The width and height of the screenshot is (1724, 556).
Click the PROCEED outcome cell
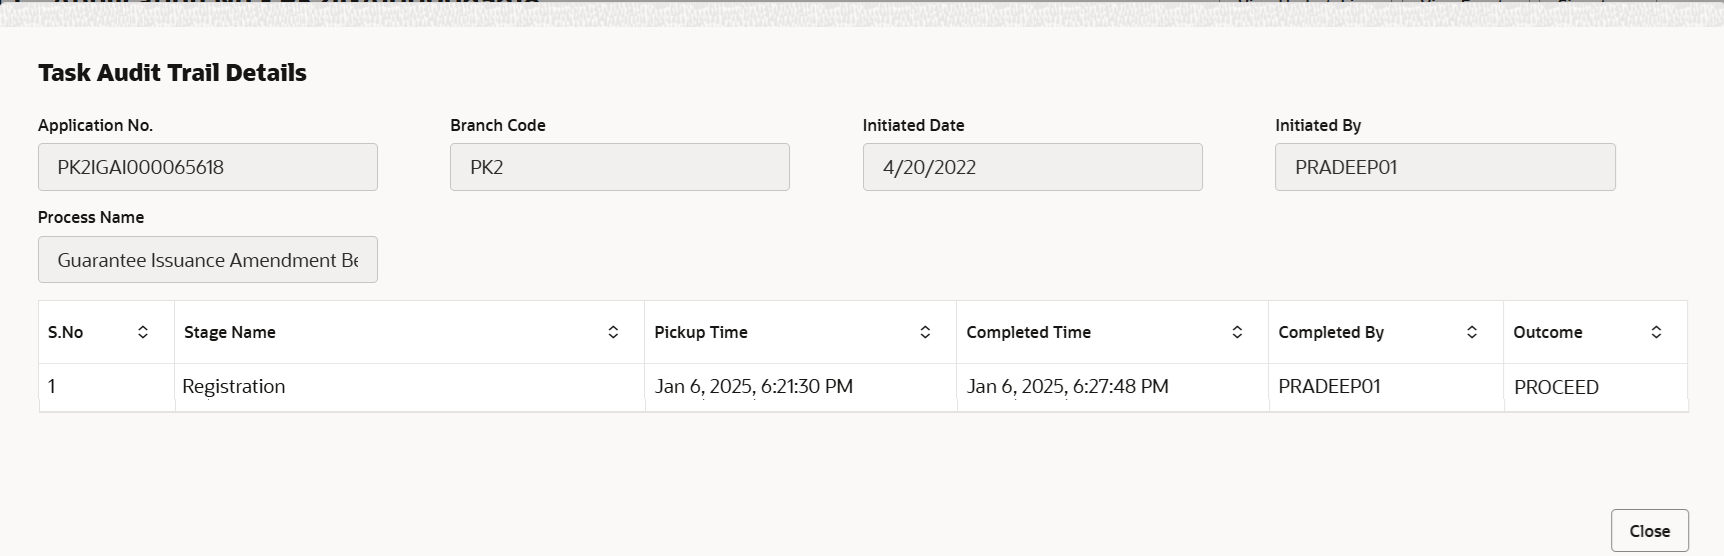coord(1595,387)
